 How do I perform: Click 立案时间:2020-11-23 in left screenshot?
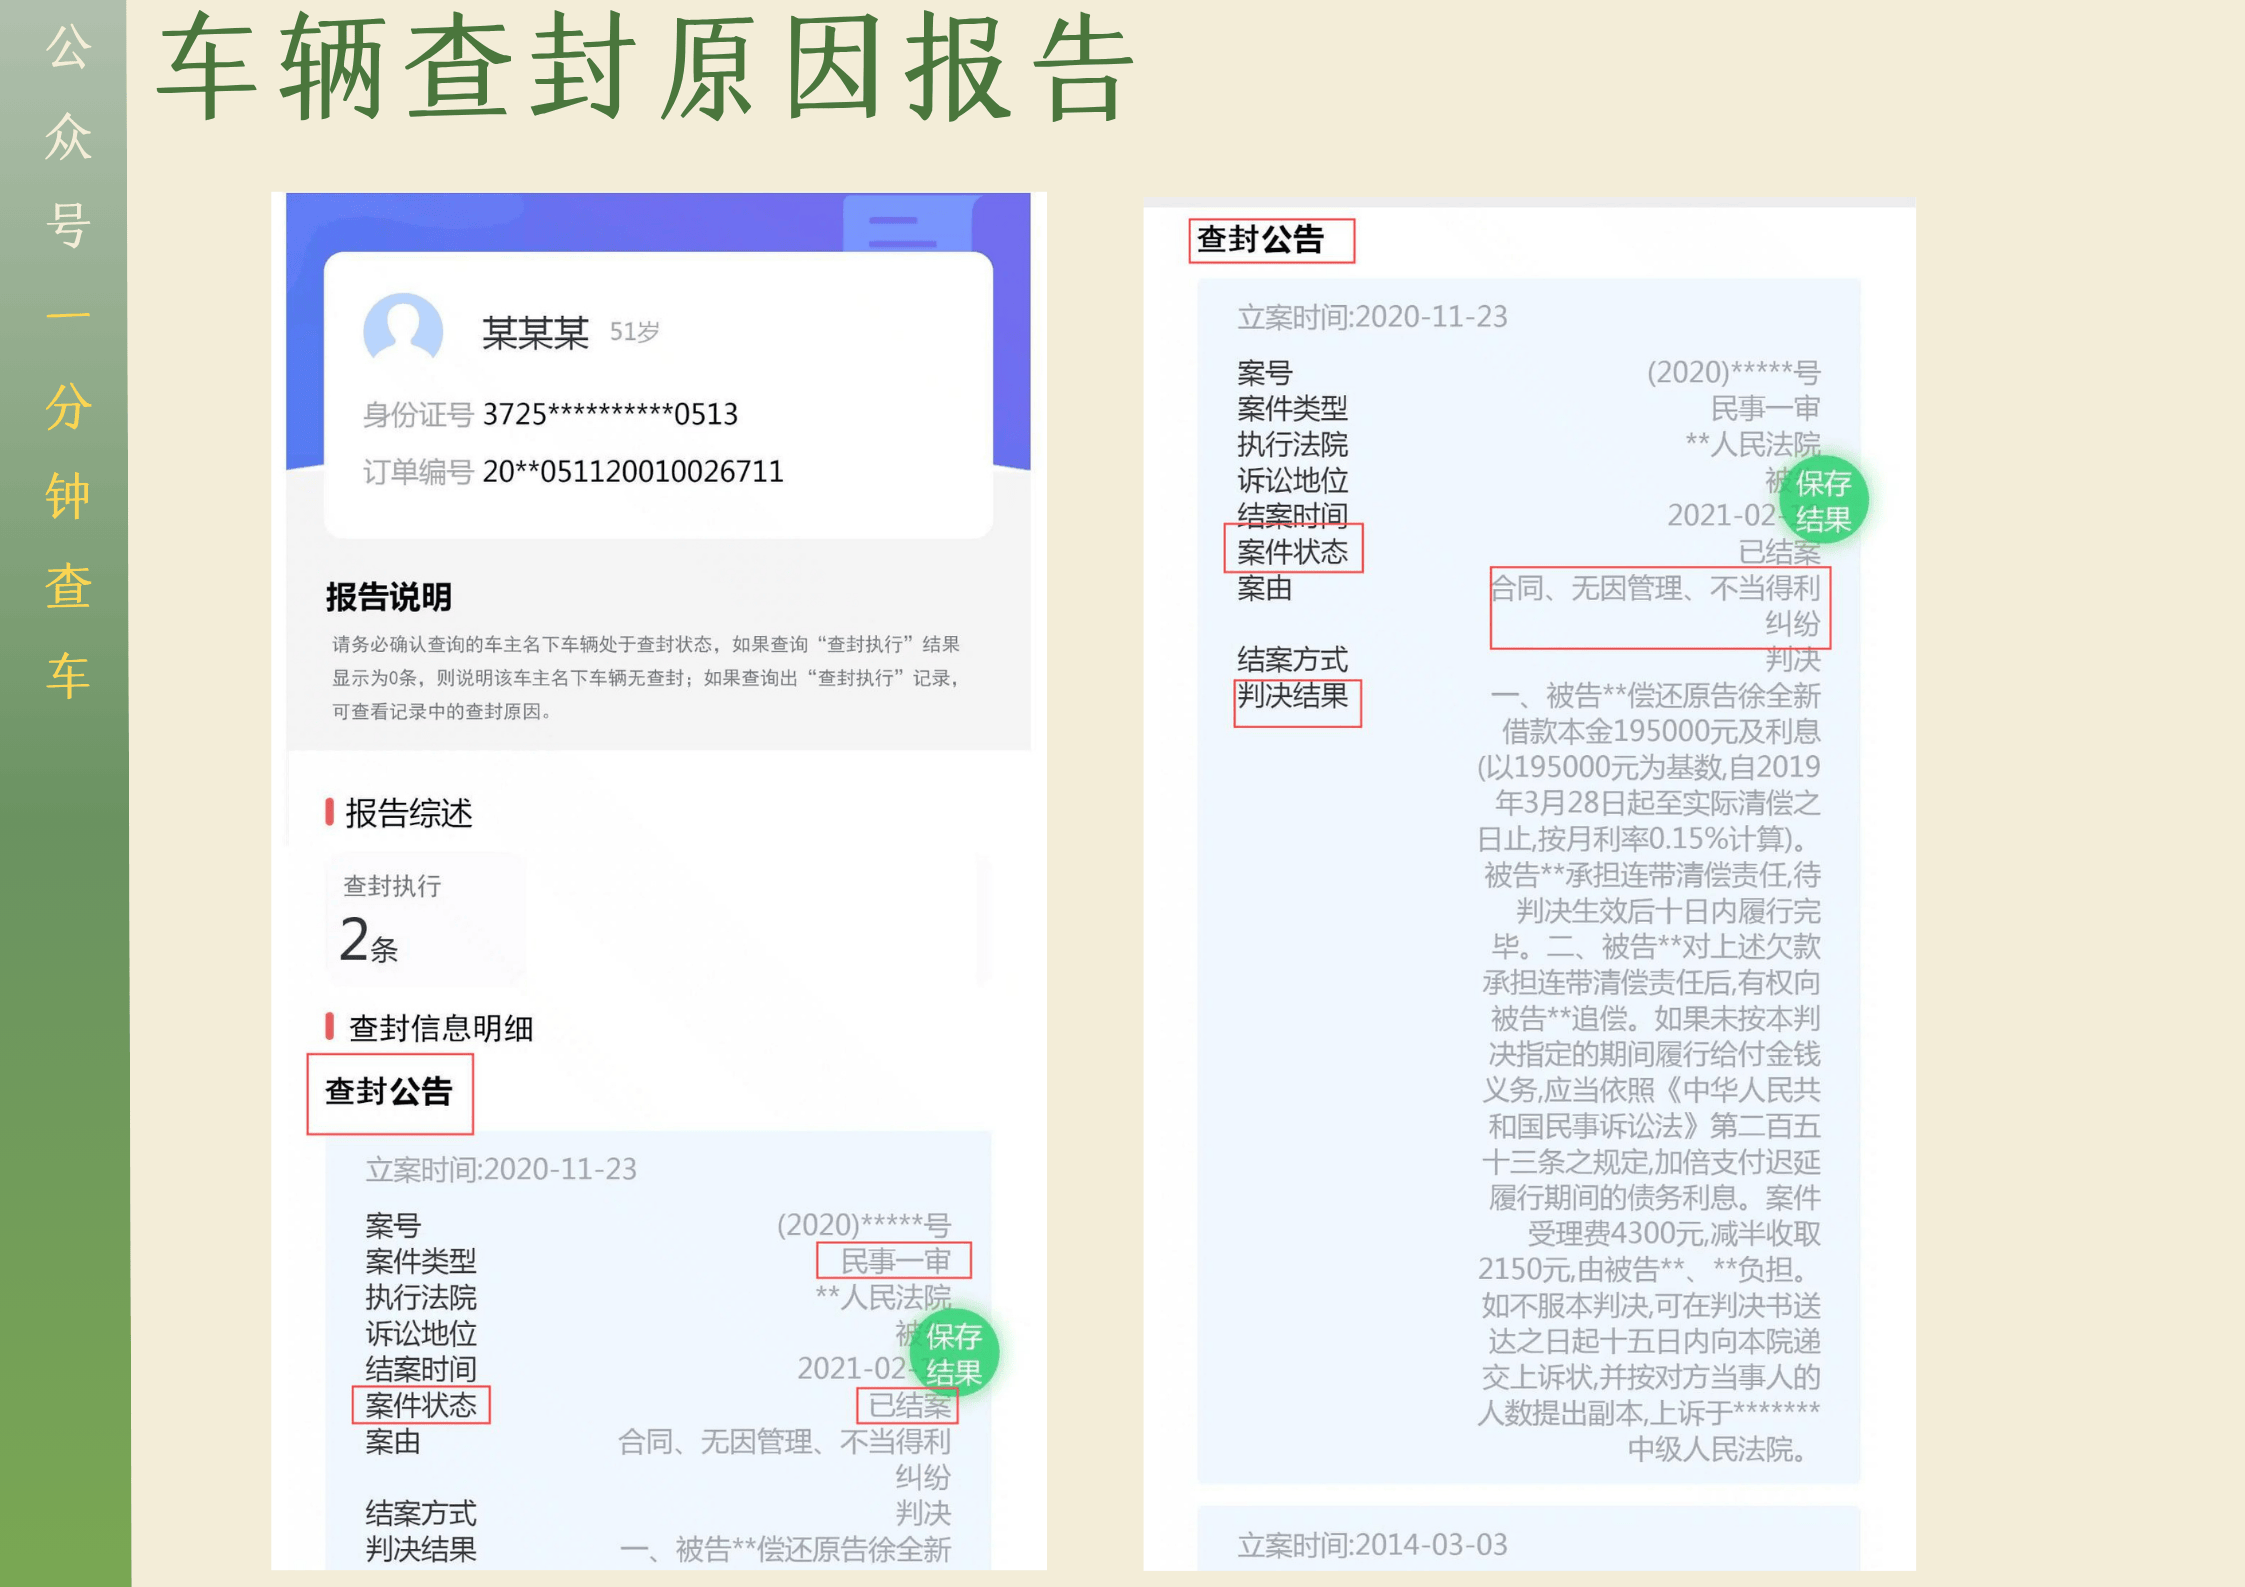(x=501, y=1169)
